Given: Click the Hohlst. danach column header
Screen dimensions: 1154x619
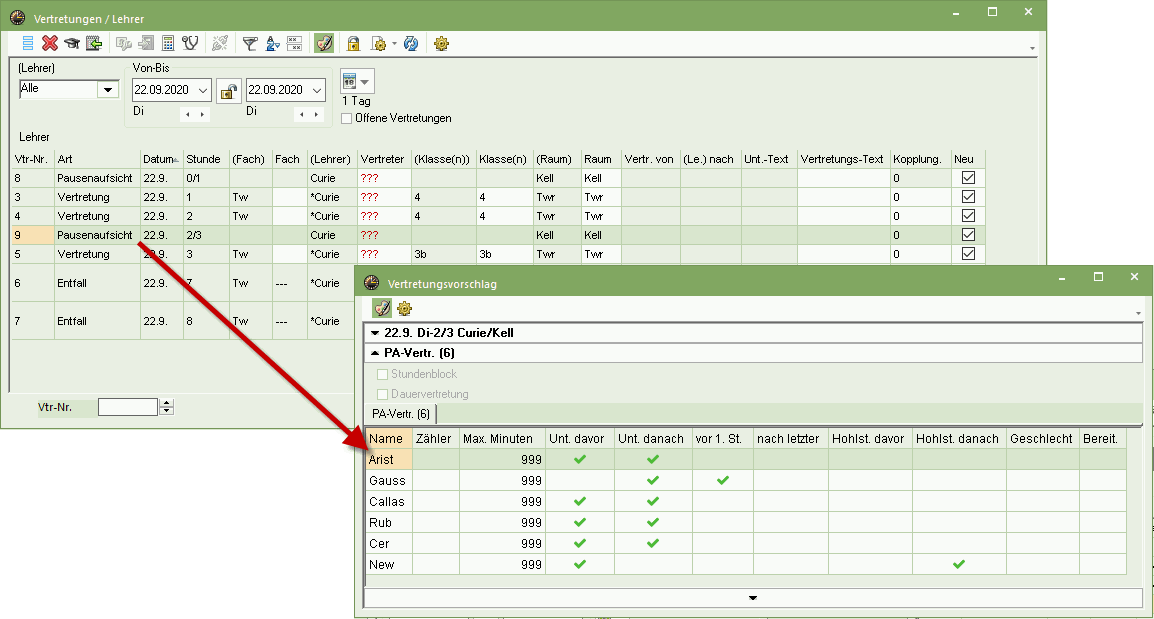Looking at the screenshot, I should click(x=957, y=439).
